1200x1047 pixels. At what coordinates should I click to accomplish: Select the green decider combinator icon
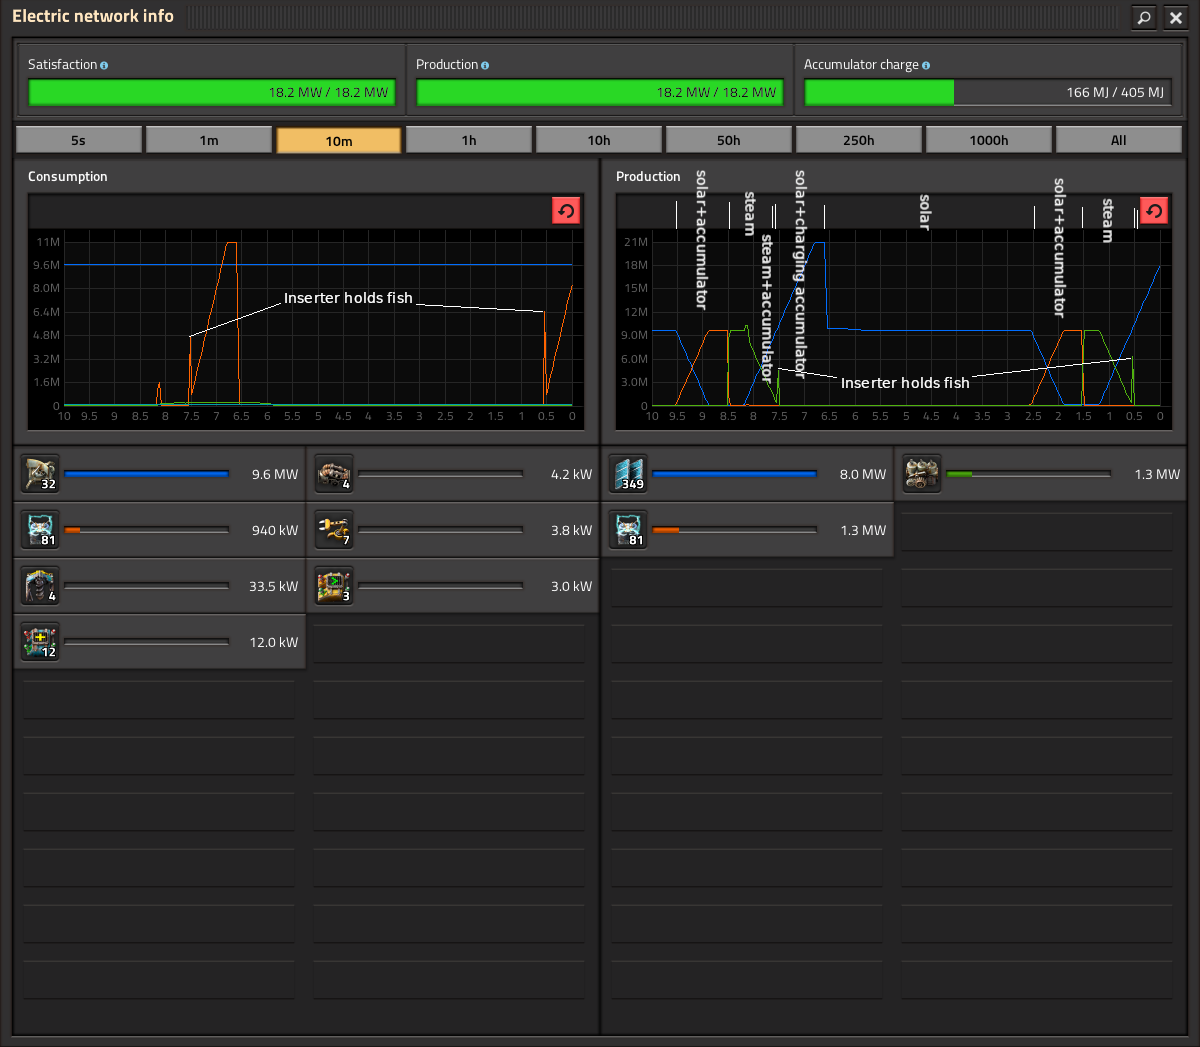point(334,586)
